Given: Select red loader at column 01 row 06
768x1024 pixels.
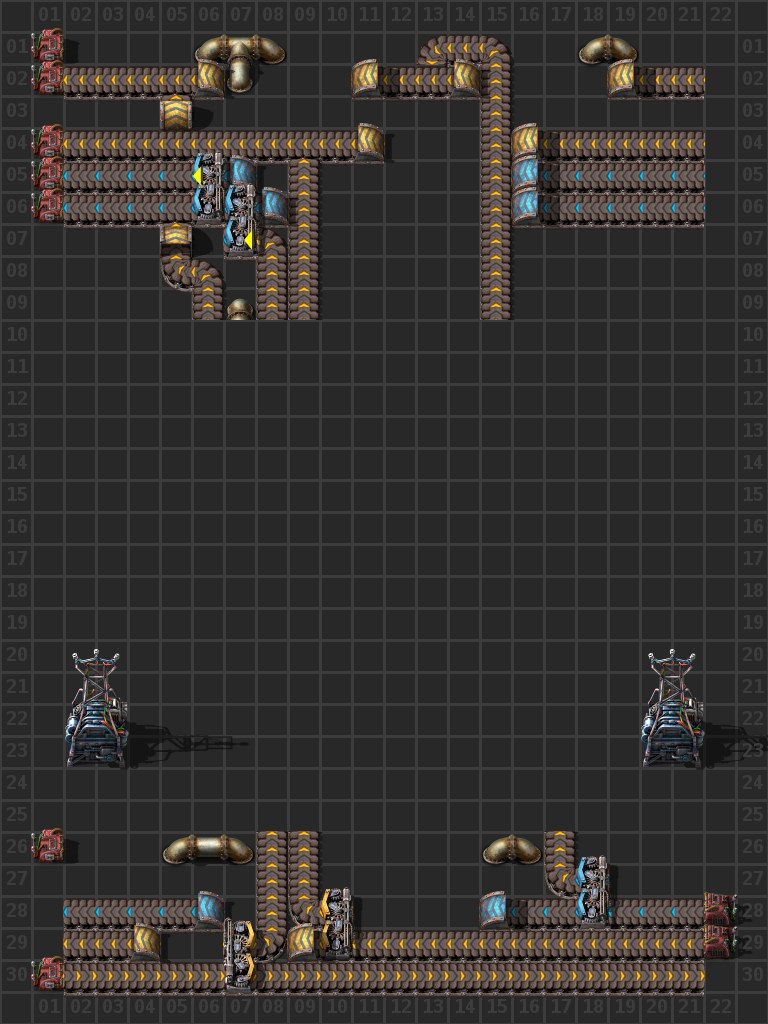Looking at the screenshot, I should [x=48, y=206].
